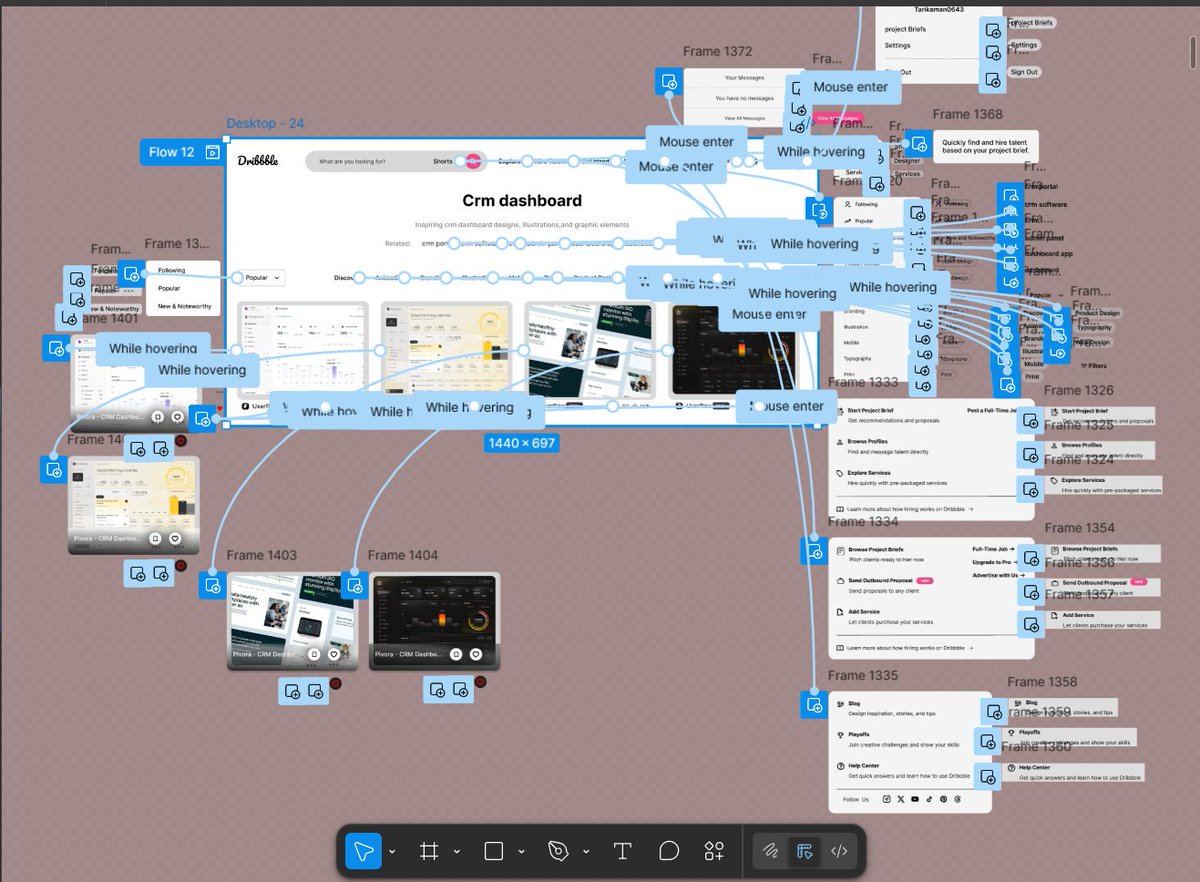
Task: Play prototype from Flow 12 icon
Action: [212, 152]
